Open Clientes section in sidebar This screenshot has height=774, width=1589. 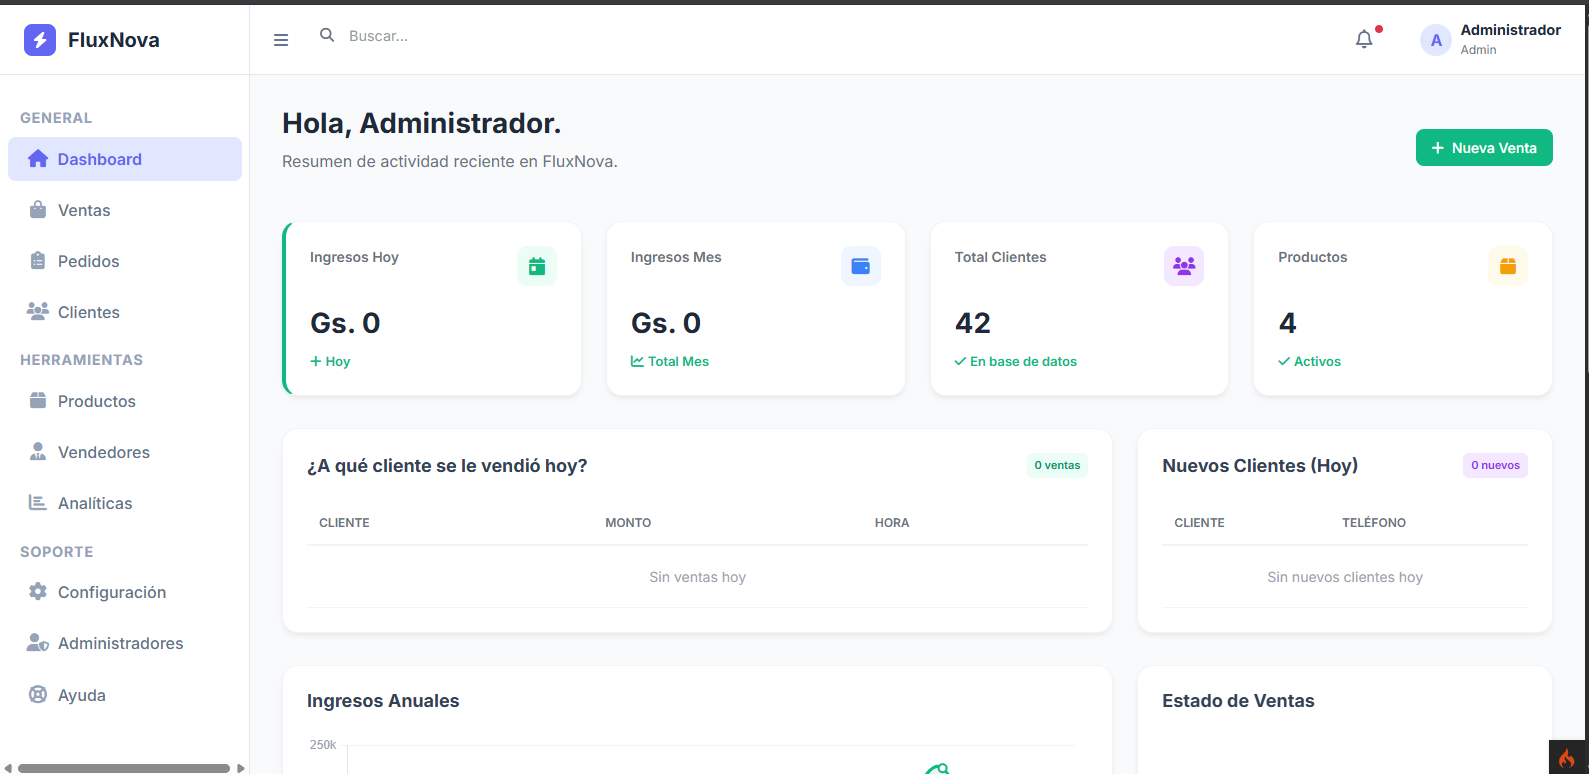coord(88,312)
